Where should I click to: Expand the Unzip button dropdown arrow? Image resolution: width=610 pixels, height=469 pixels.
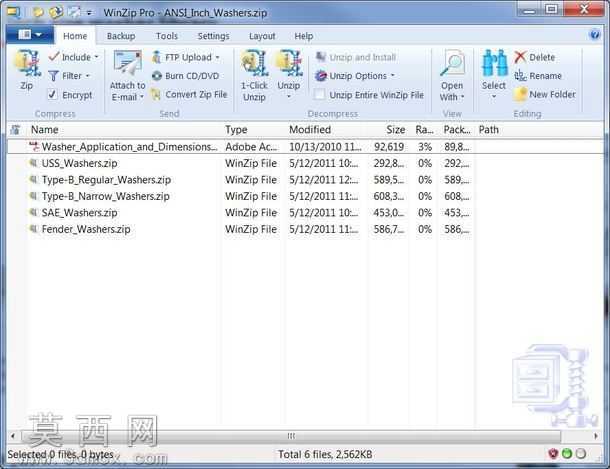(289, 96)
